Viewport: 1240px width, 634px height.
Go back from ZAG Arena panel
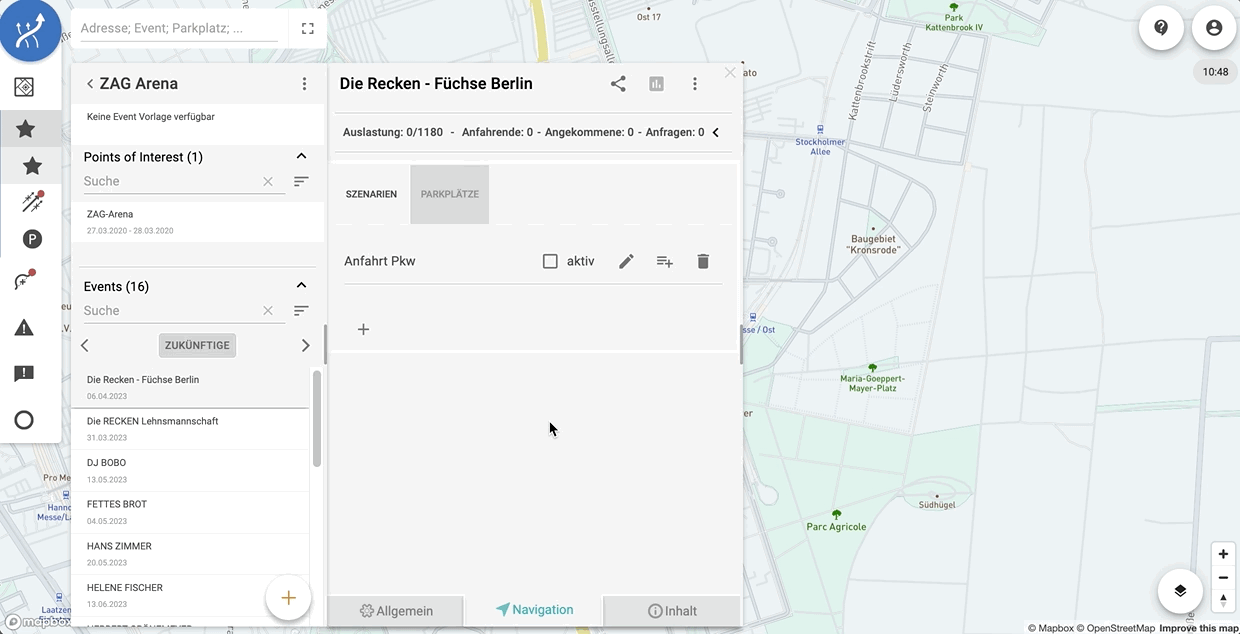pyautogui.click(x=90, y=84)
